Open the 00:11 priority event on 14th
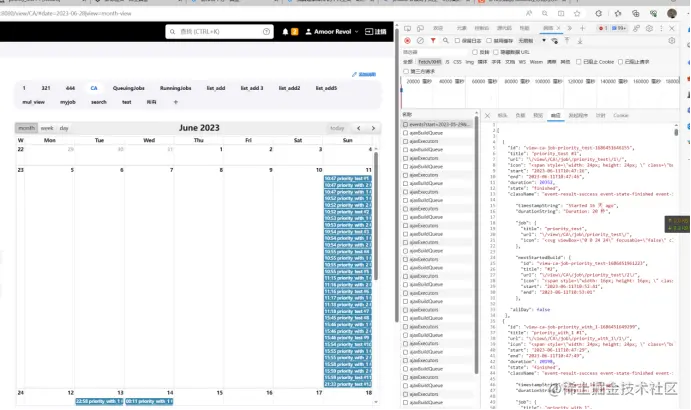The image size is (691, 410). (149, 401)
